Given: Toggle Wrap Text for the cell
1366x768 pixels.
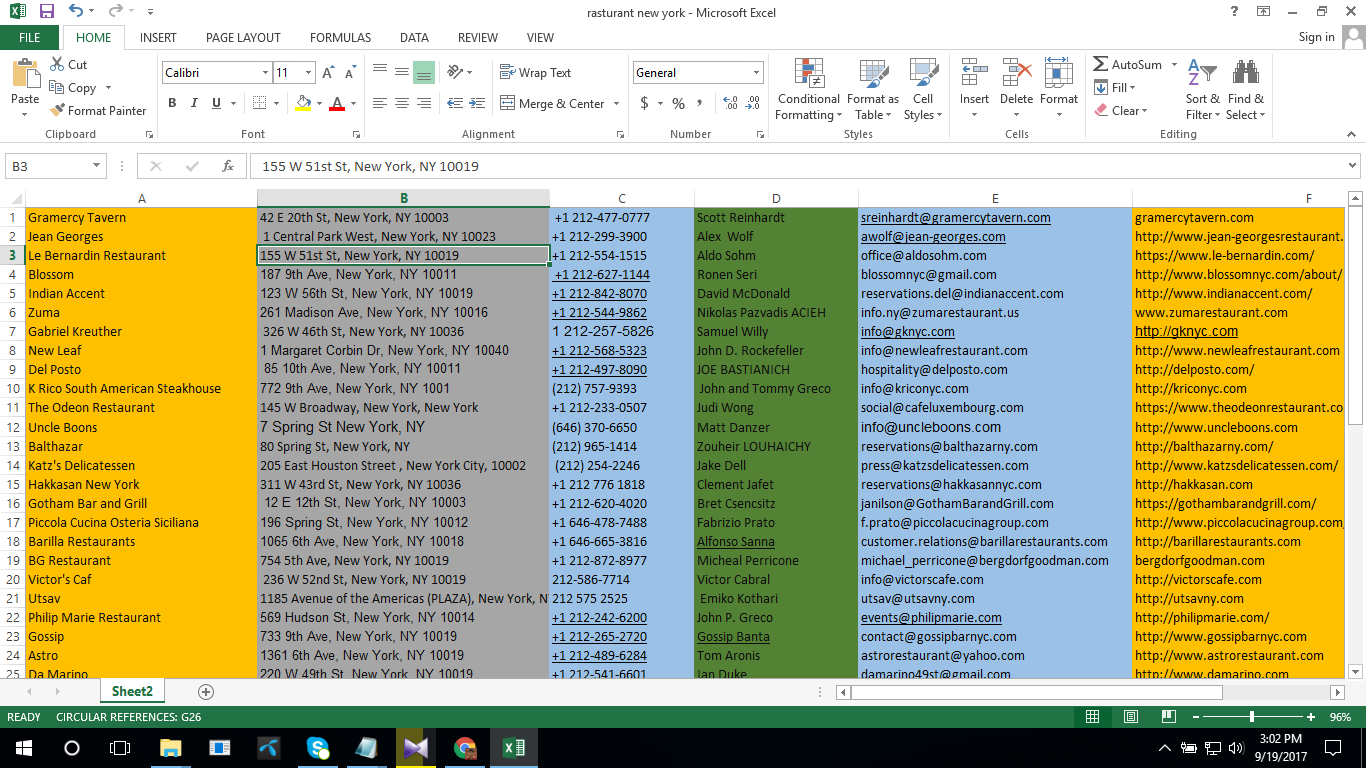Looking at the screenshot, I should click(535, 73).
